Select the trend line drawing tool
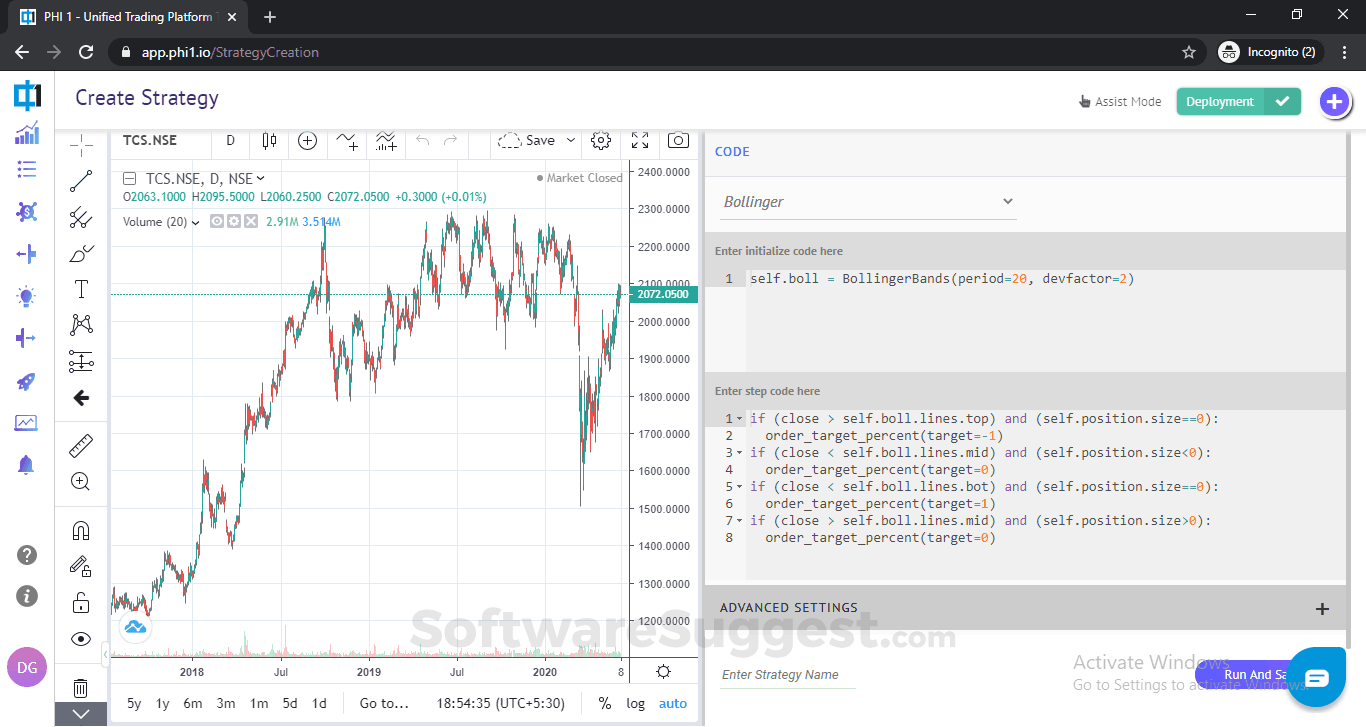This screenshot has height=727, width=1366. pos(81,180)
